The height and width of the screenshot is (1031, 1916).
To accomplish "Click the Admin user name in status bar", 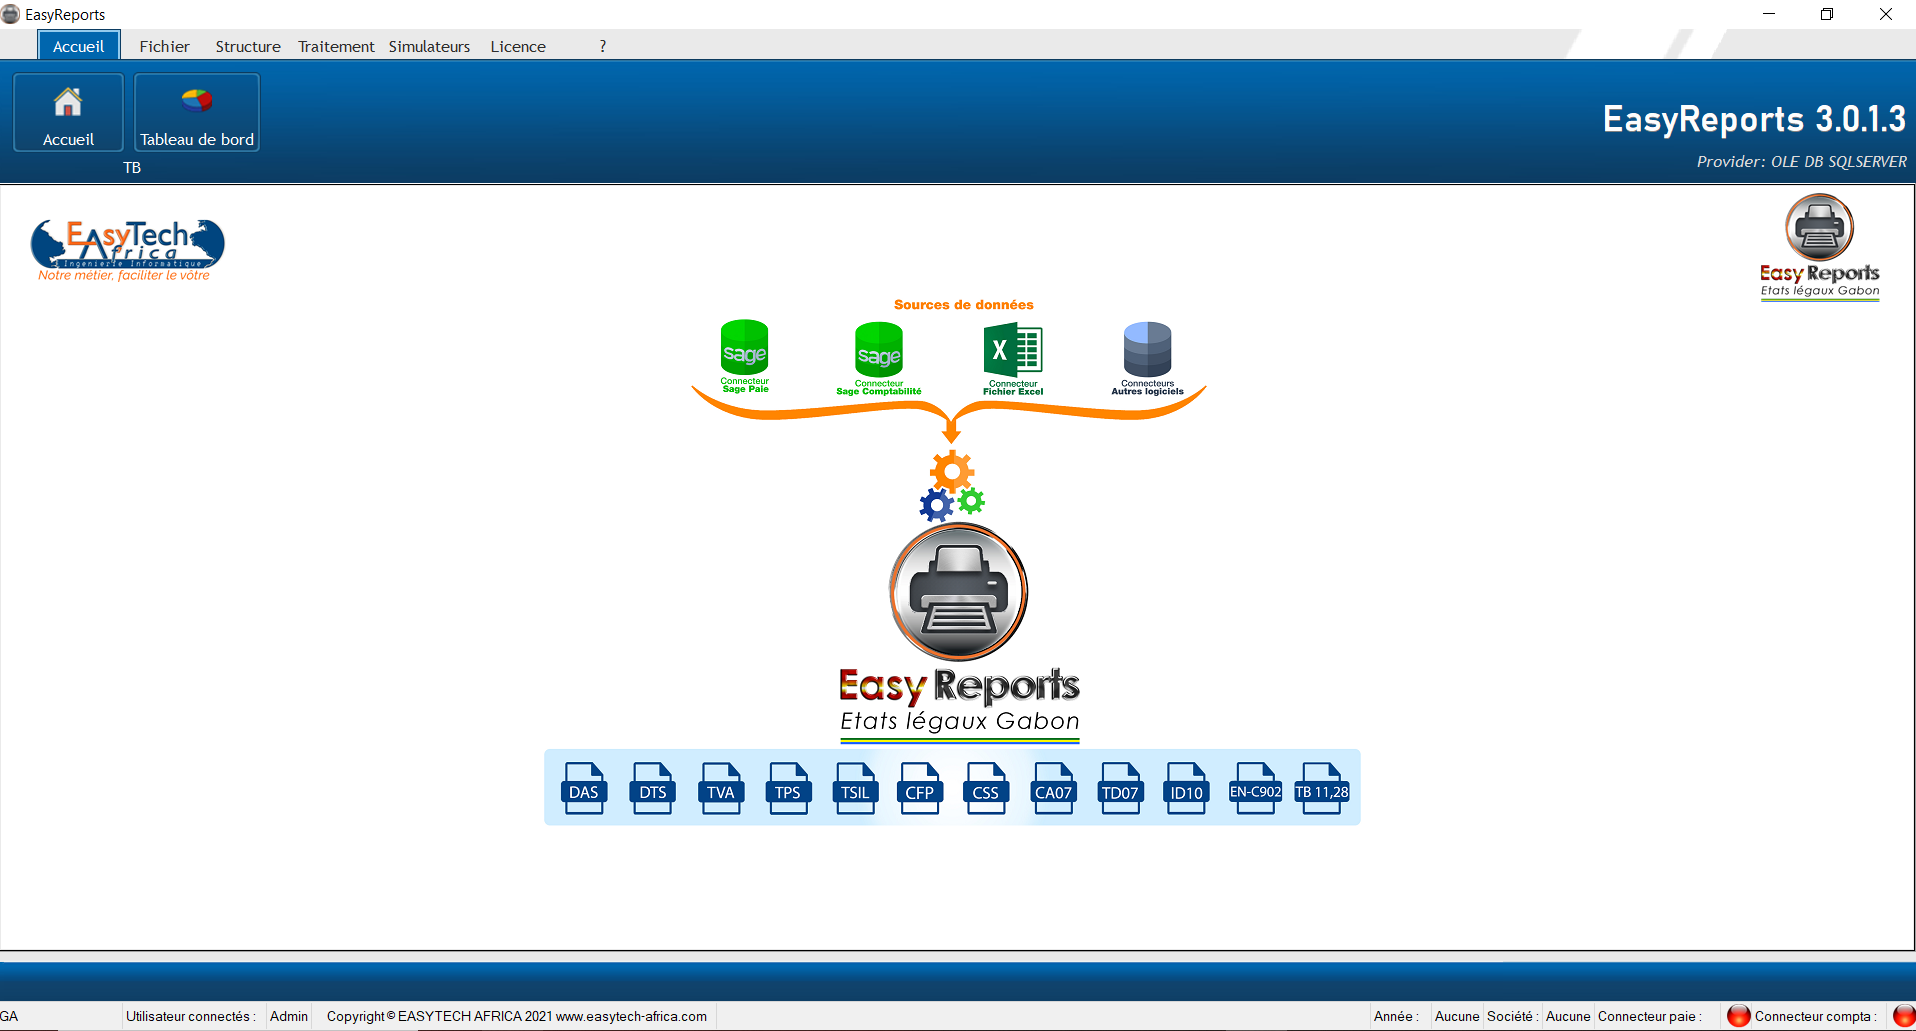I will coord(289,1016).
